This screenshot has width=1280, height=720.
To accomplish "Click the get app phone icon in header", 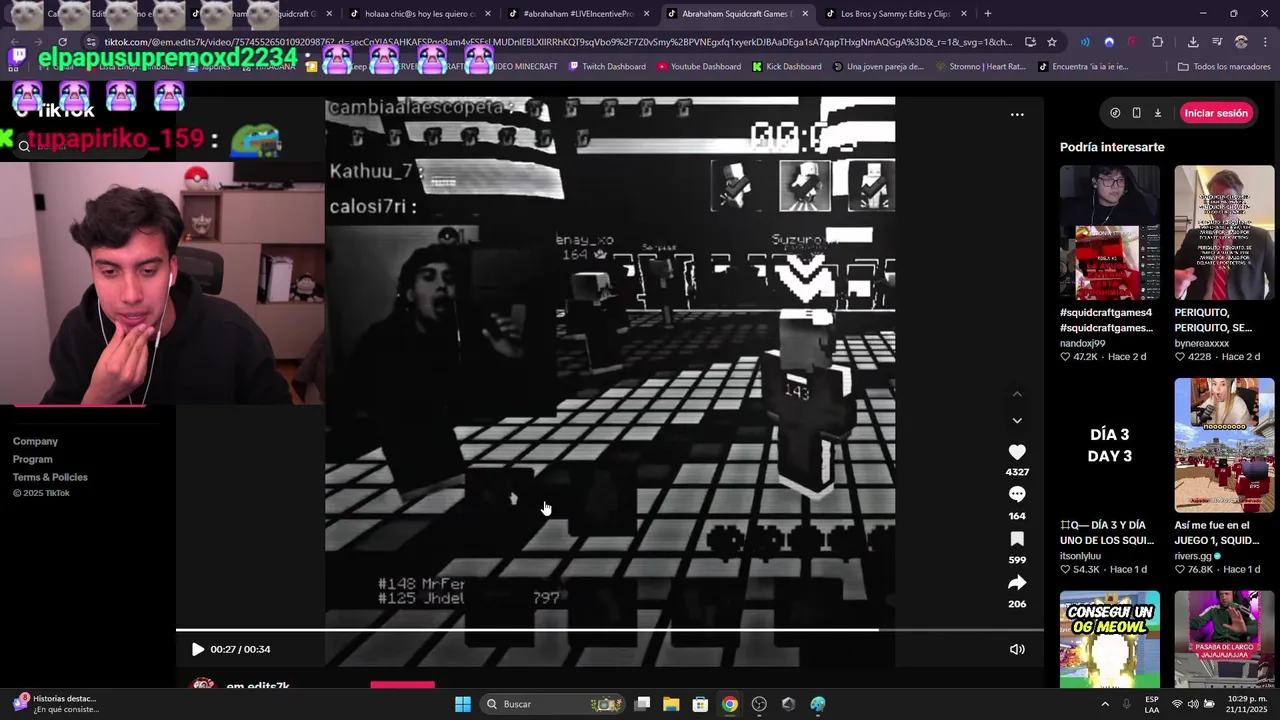I will (x=1136, y=113).
